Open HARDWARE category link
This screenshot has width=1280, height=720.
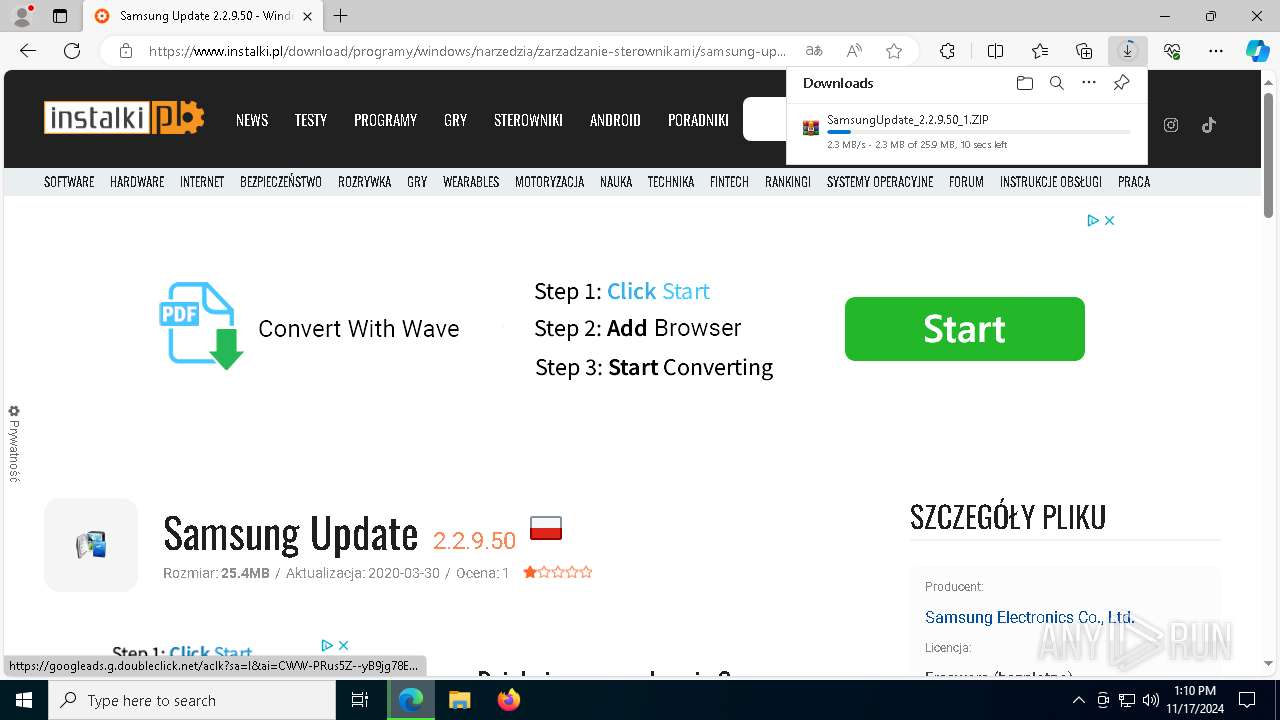pyautogui.click(x=137, y=182)
